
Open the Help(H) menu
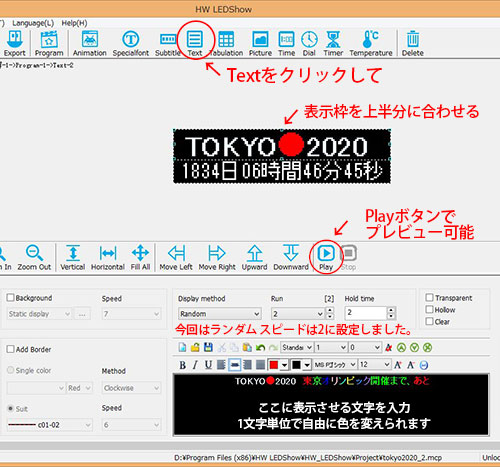click(x=74, y=23)
